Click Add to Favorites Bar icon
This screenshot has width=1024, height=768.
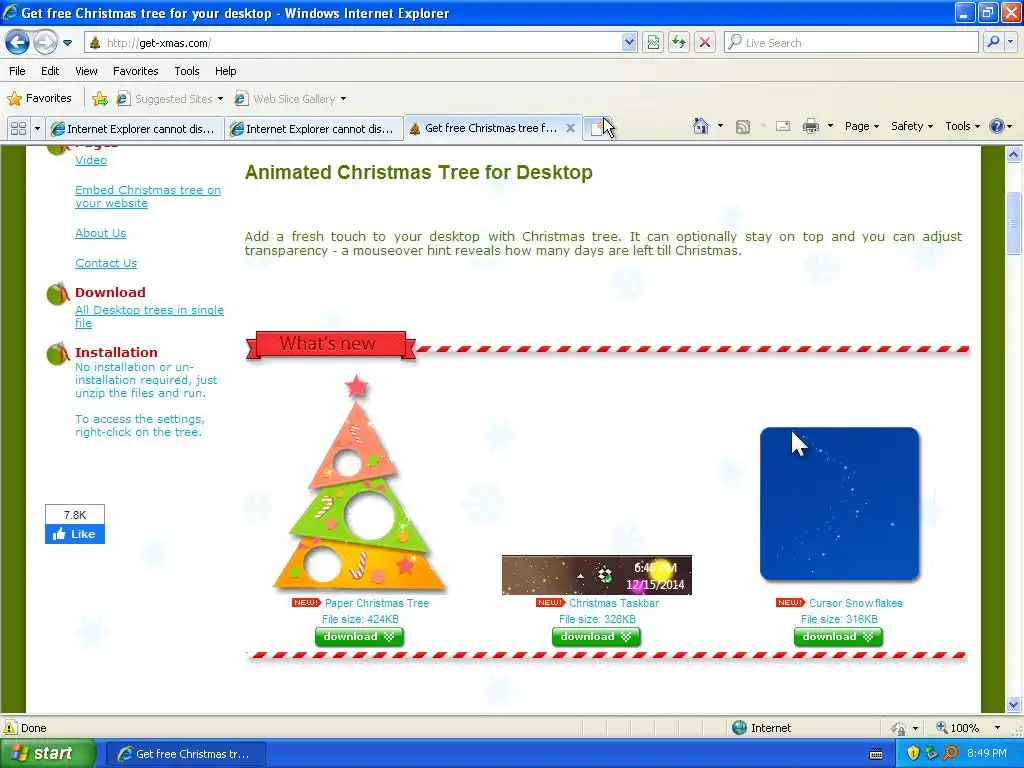[100, 99]
